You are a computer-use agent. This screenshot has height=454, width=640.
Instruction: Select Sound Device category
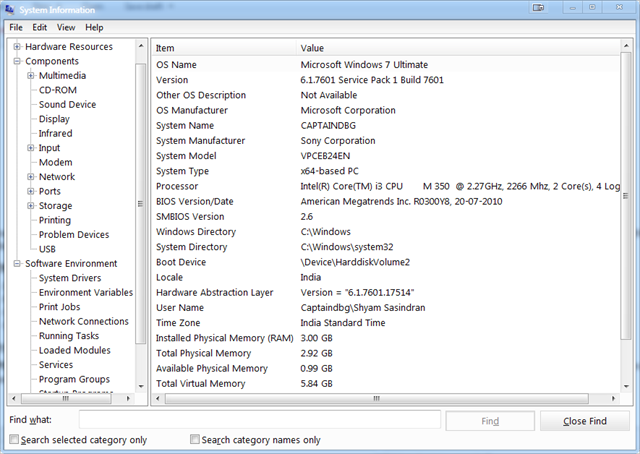pyautogui.click(x=67, y=105)
